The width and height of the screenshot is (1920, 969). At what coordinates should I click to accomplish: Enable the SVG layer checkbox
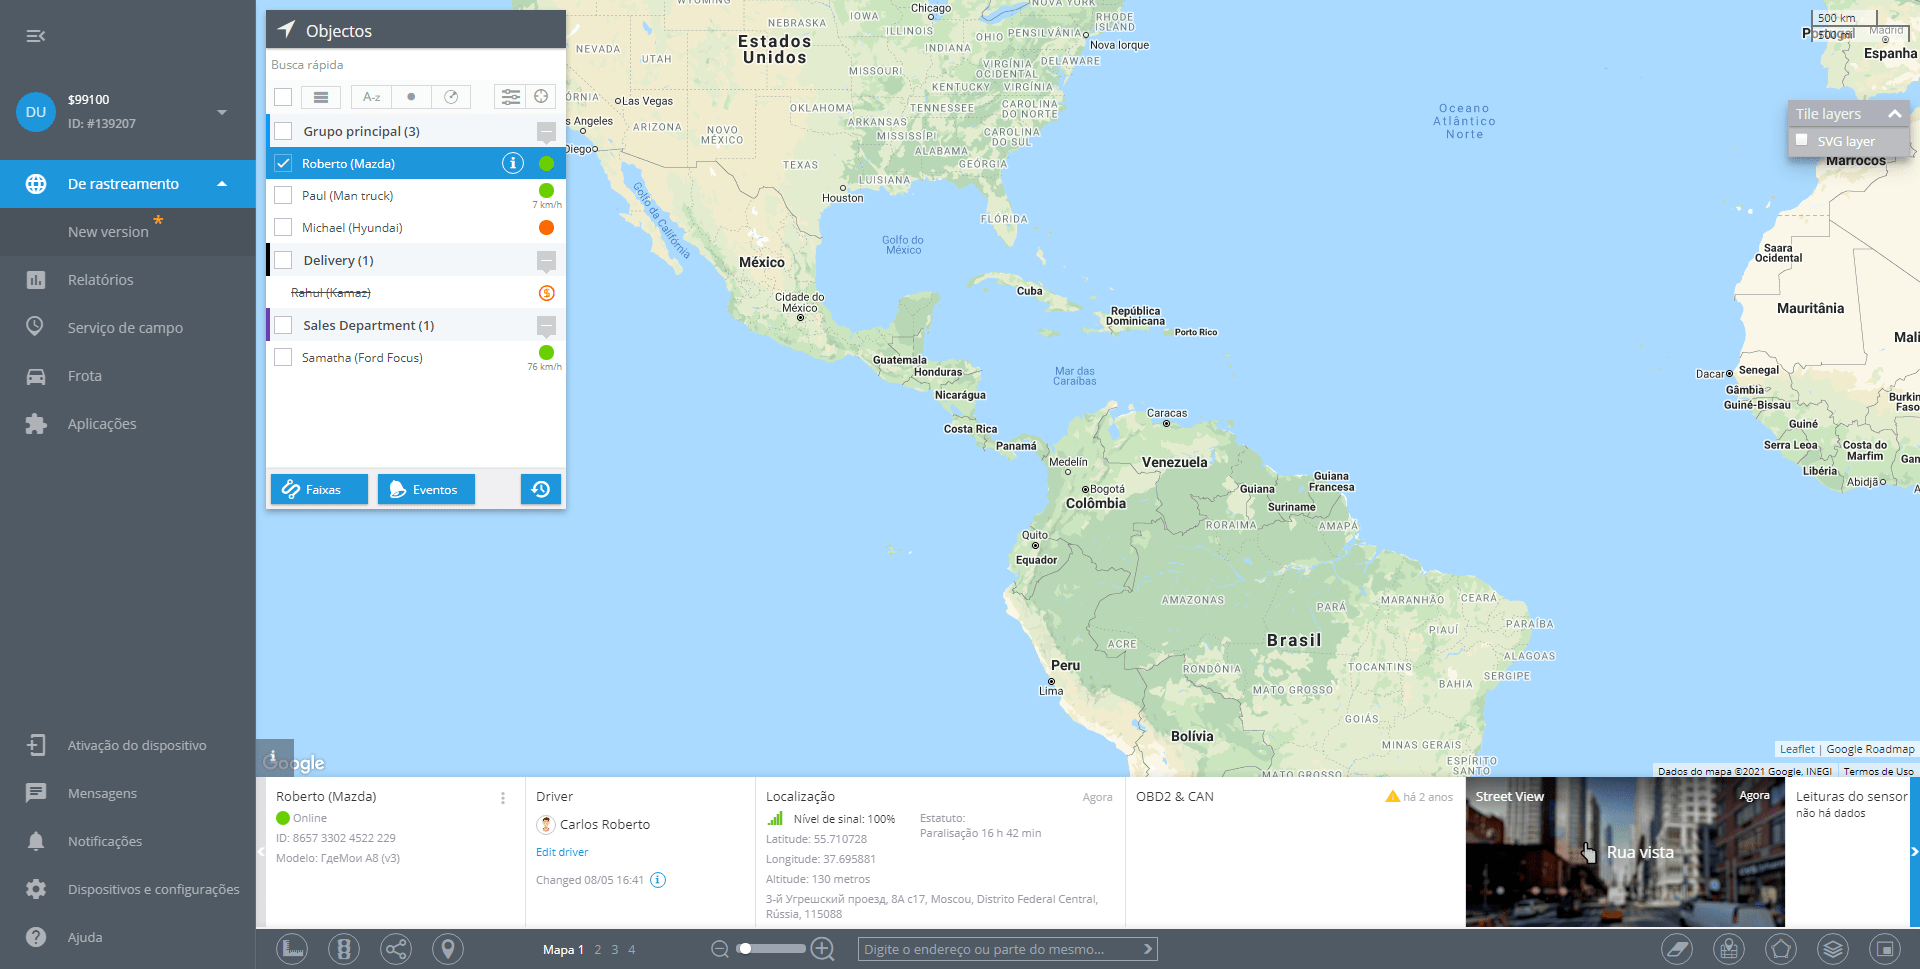pyautogui.click(x=1802, y=140)
